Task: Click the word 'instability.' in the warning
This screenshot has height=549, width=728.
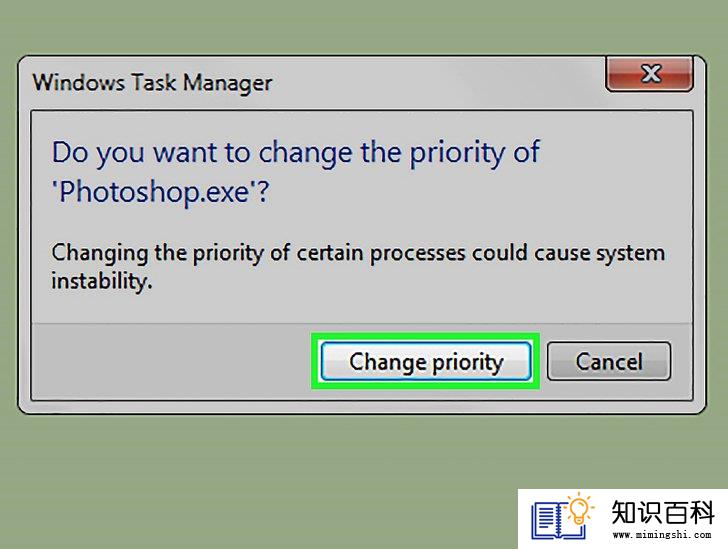Action: (x=102, y=281)
